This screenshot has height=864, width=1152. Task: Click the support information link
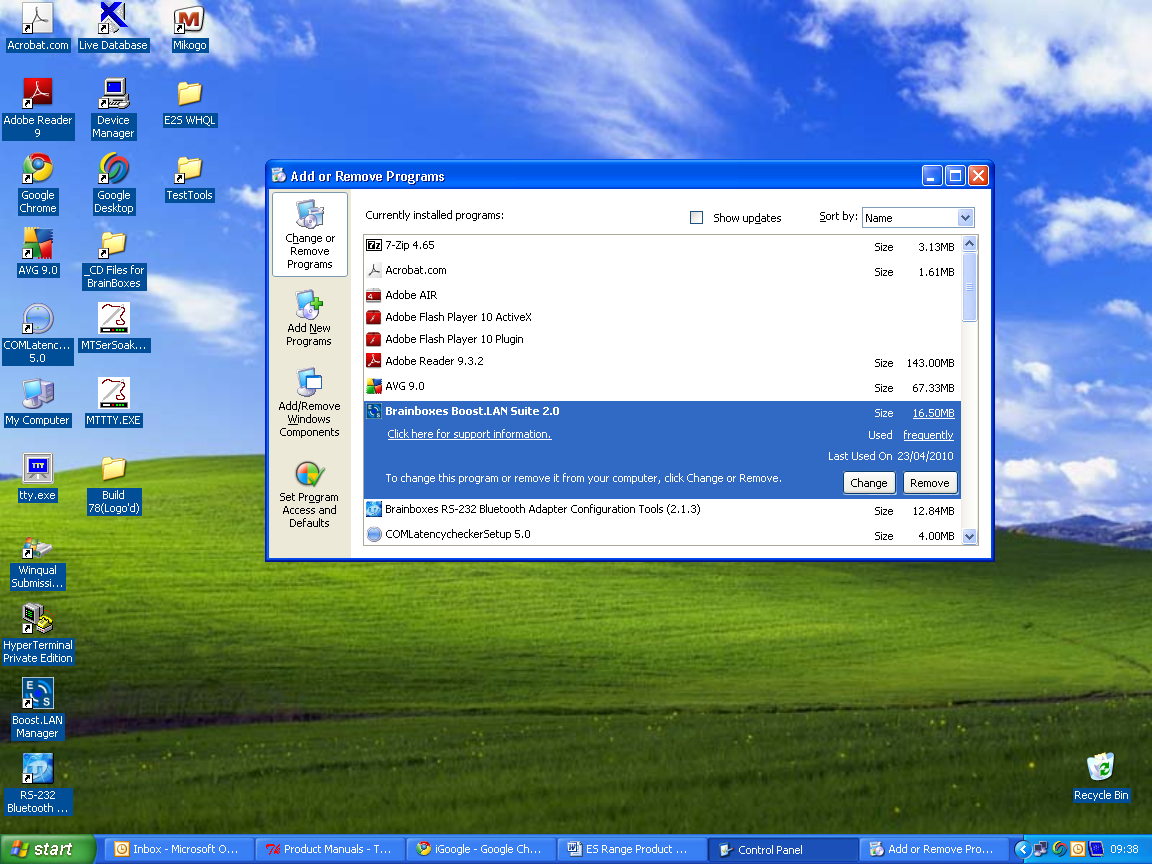point(468,434)
